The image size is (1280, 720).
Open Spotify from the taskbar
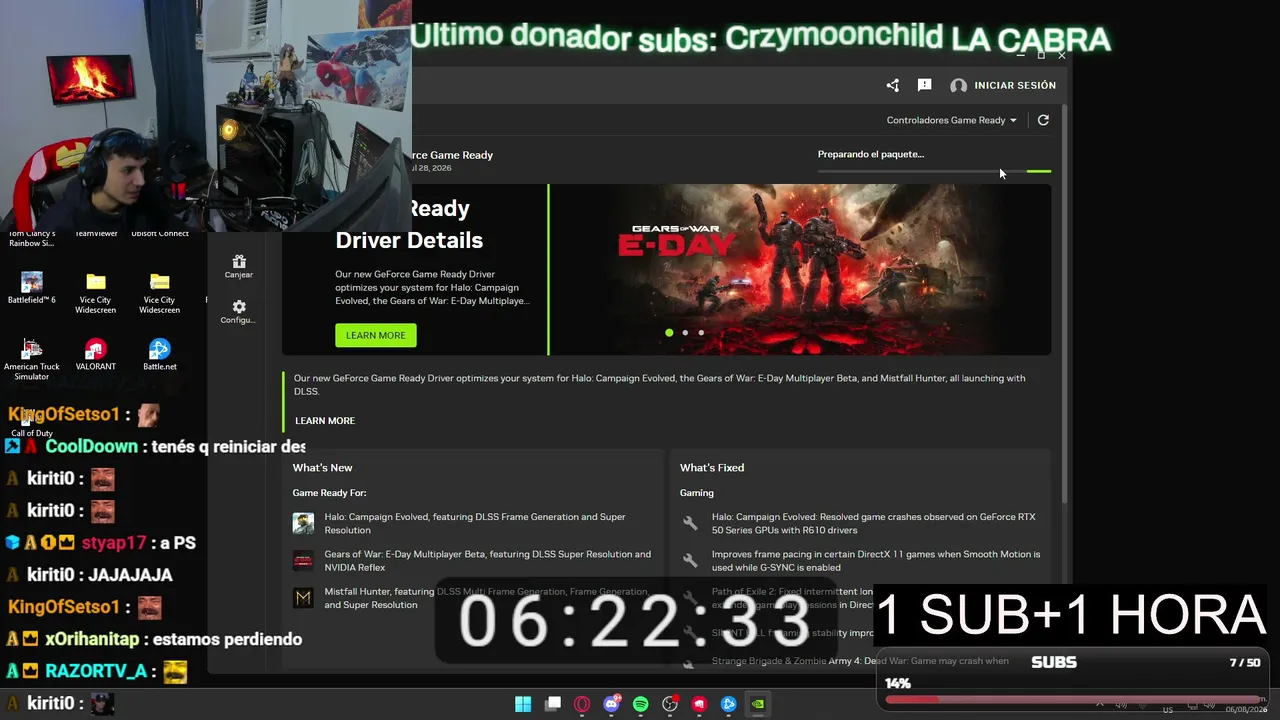pyautogui.click(x=641, y=704)
